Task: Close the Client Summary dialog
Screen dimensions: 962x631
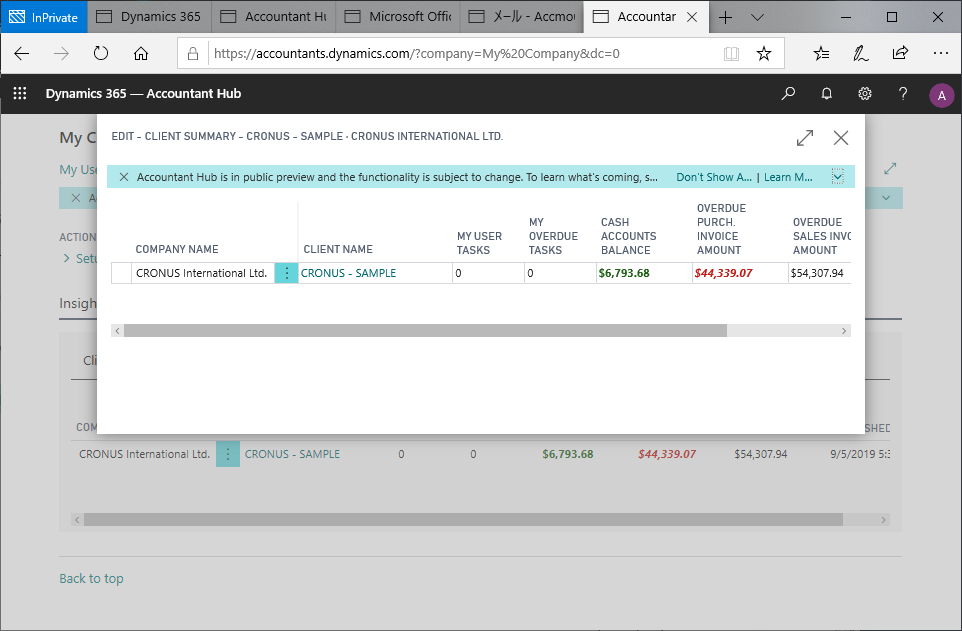Action: (x=841, y=137)
